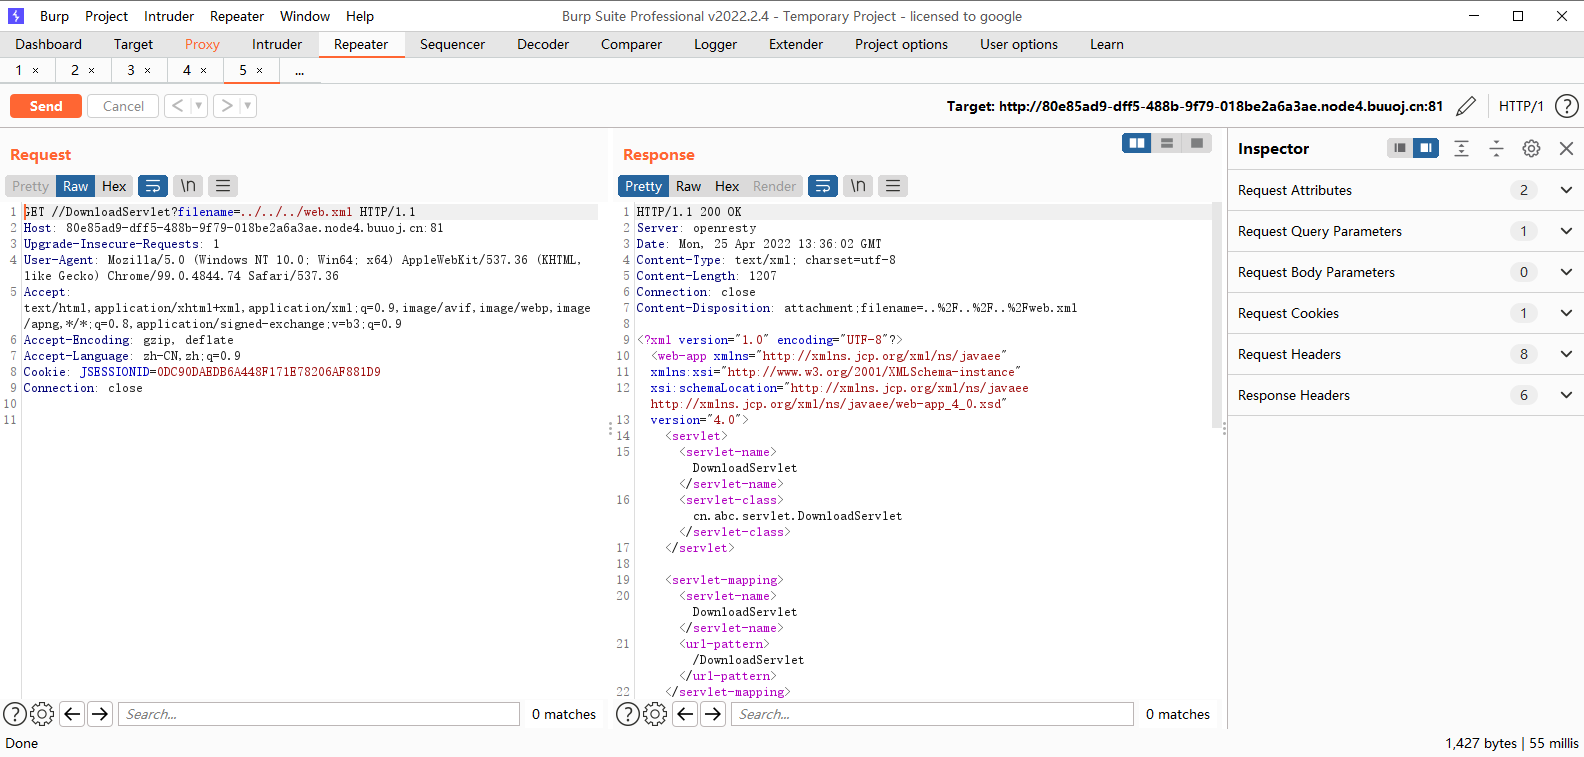Expand all Inspector sections icon
The width and height of the screenshot is (1584, 757).
pyautogui.click(x=1461, y=148)
